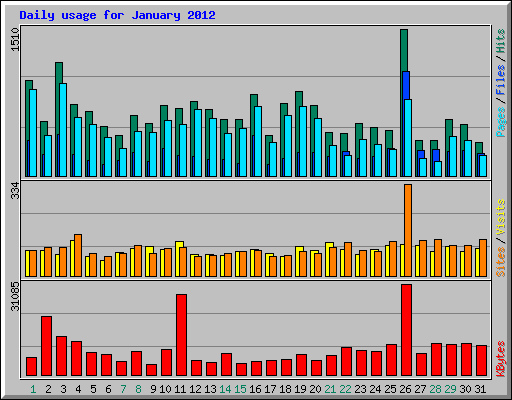Click the blue Files bar for day 28
This screenshot has height=400, width=512.
click(436, 155)
